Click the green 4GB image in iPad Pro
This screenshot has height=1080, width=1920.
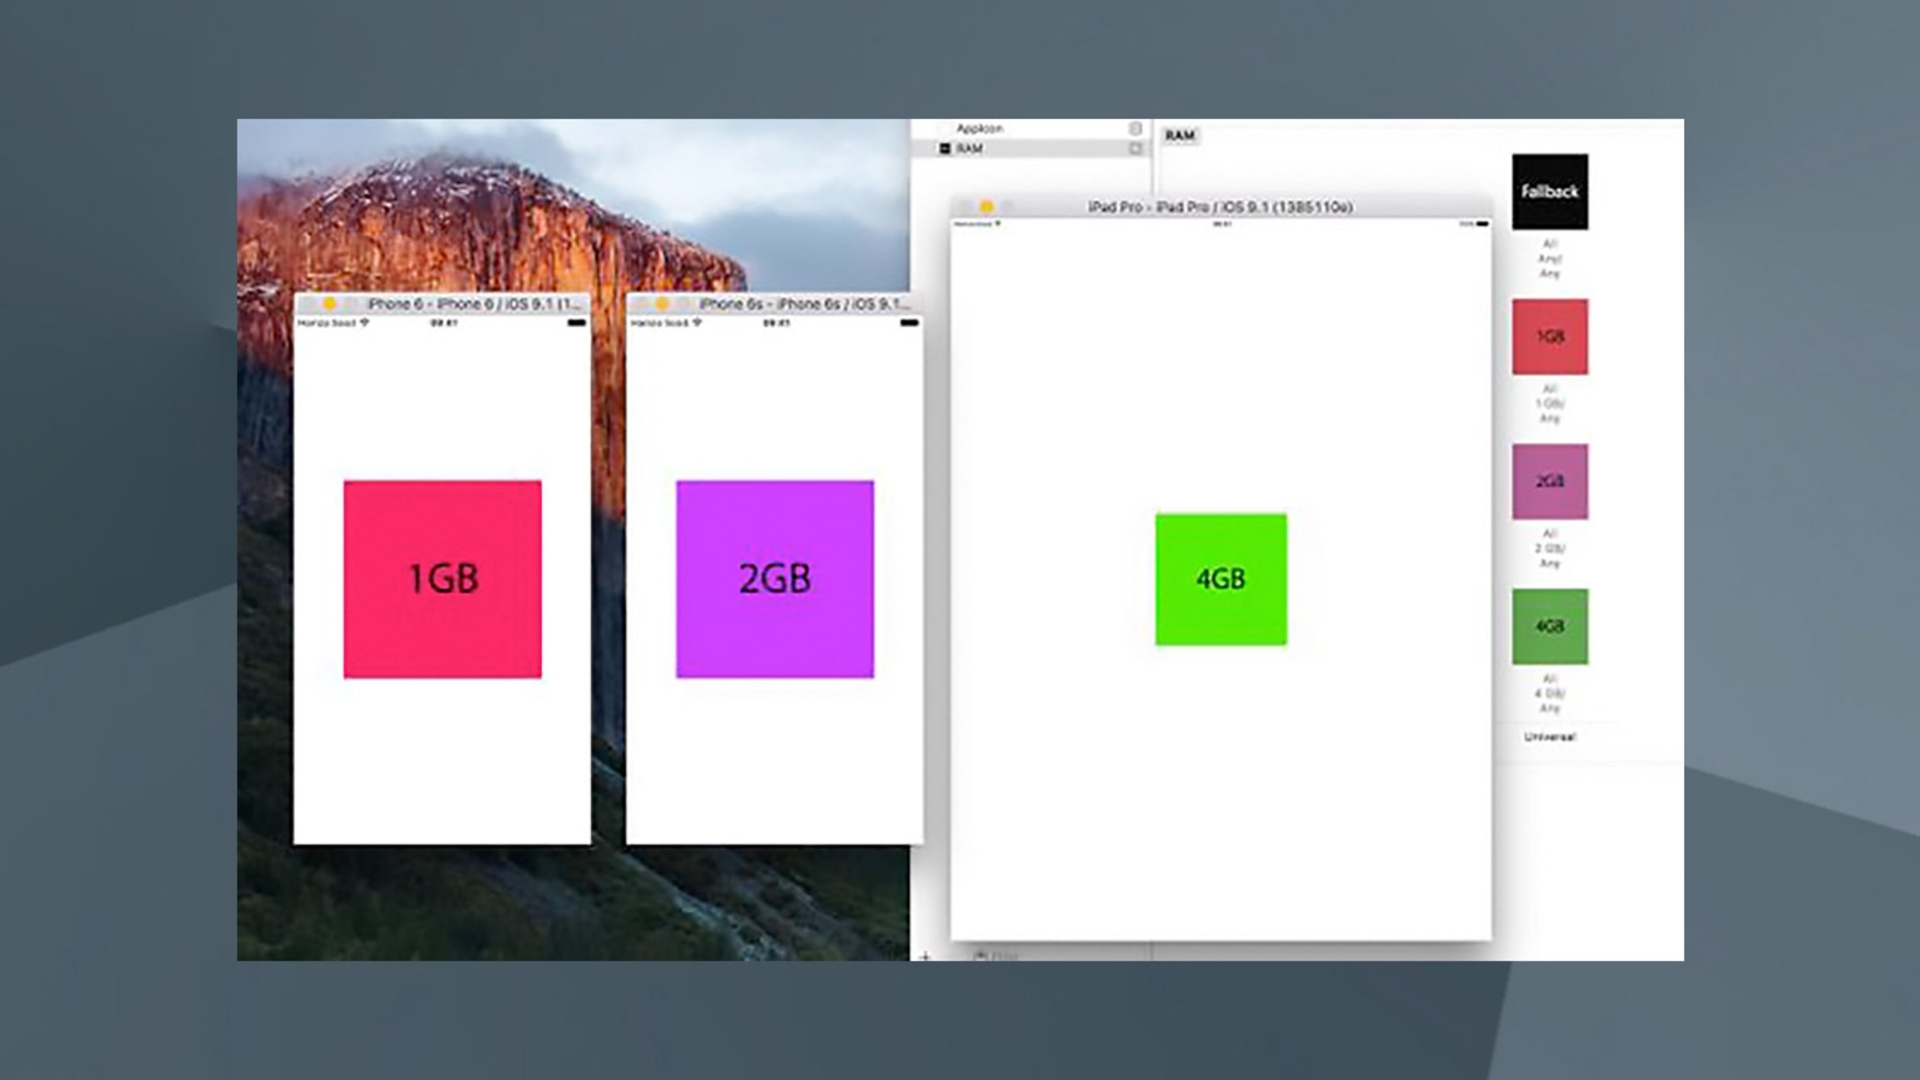(x=1220, y=579)
